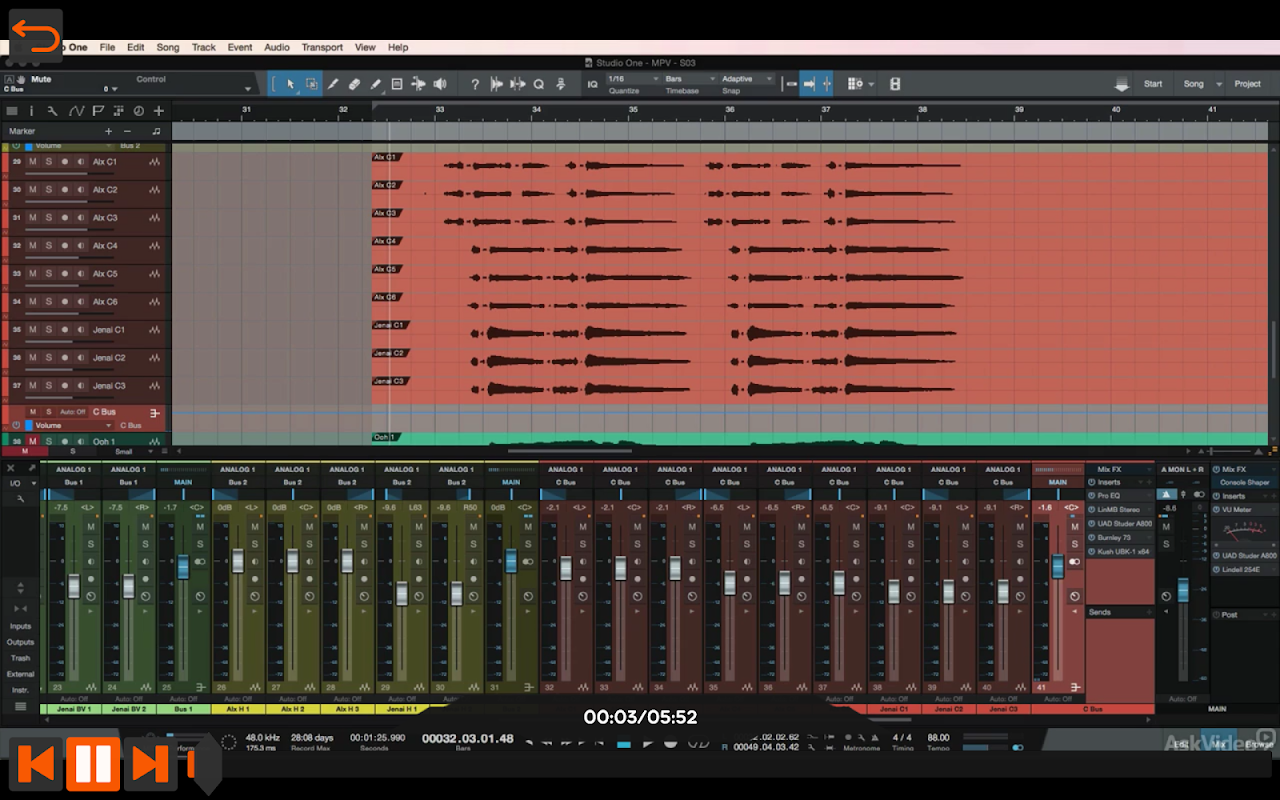The image size is (1280, 800).
Task: Open the Transport menu
Action: coord(322,47)
